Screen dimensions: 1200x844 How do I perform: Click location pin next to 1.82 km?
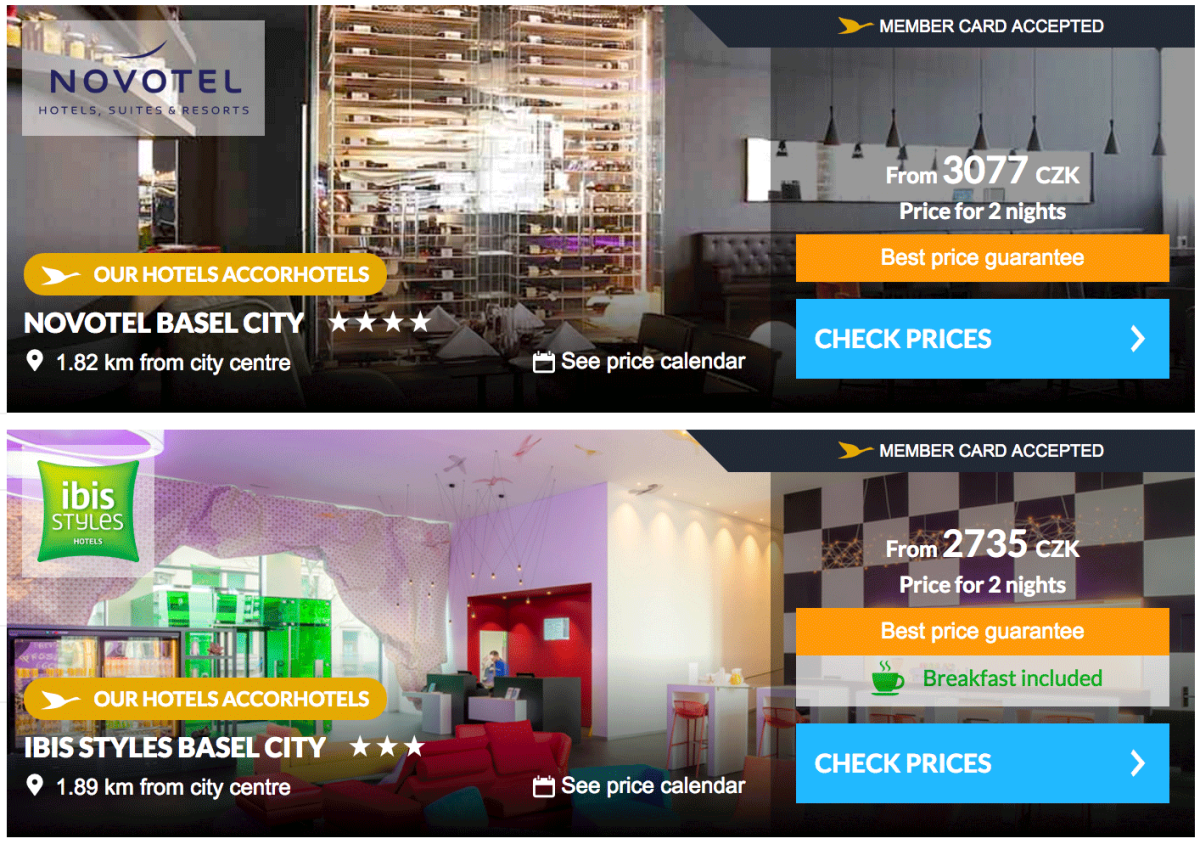[35, 362]
